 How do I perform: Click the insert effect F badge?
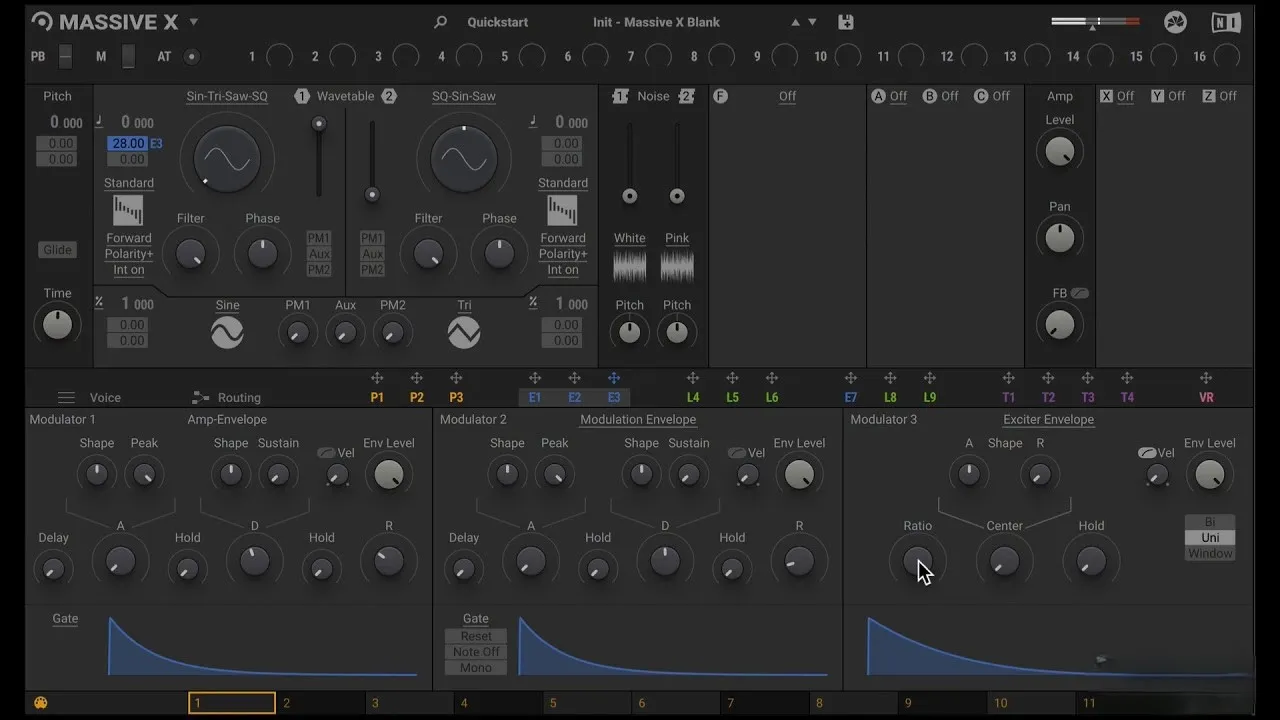tap(720, 96)
